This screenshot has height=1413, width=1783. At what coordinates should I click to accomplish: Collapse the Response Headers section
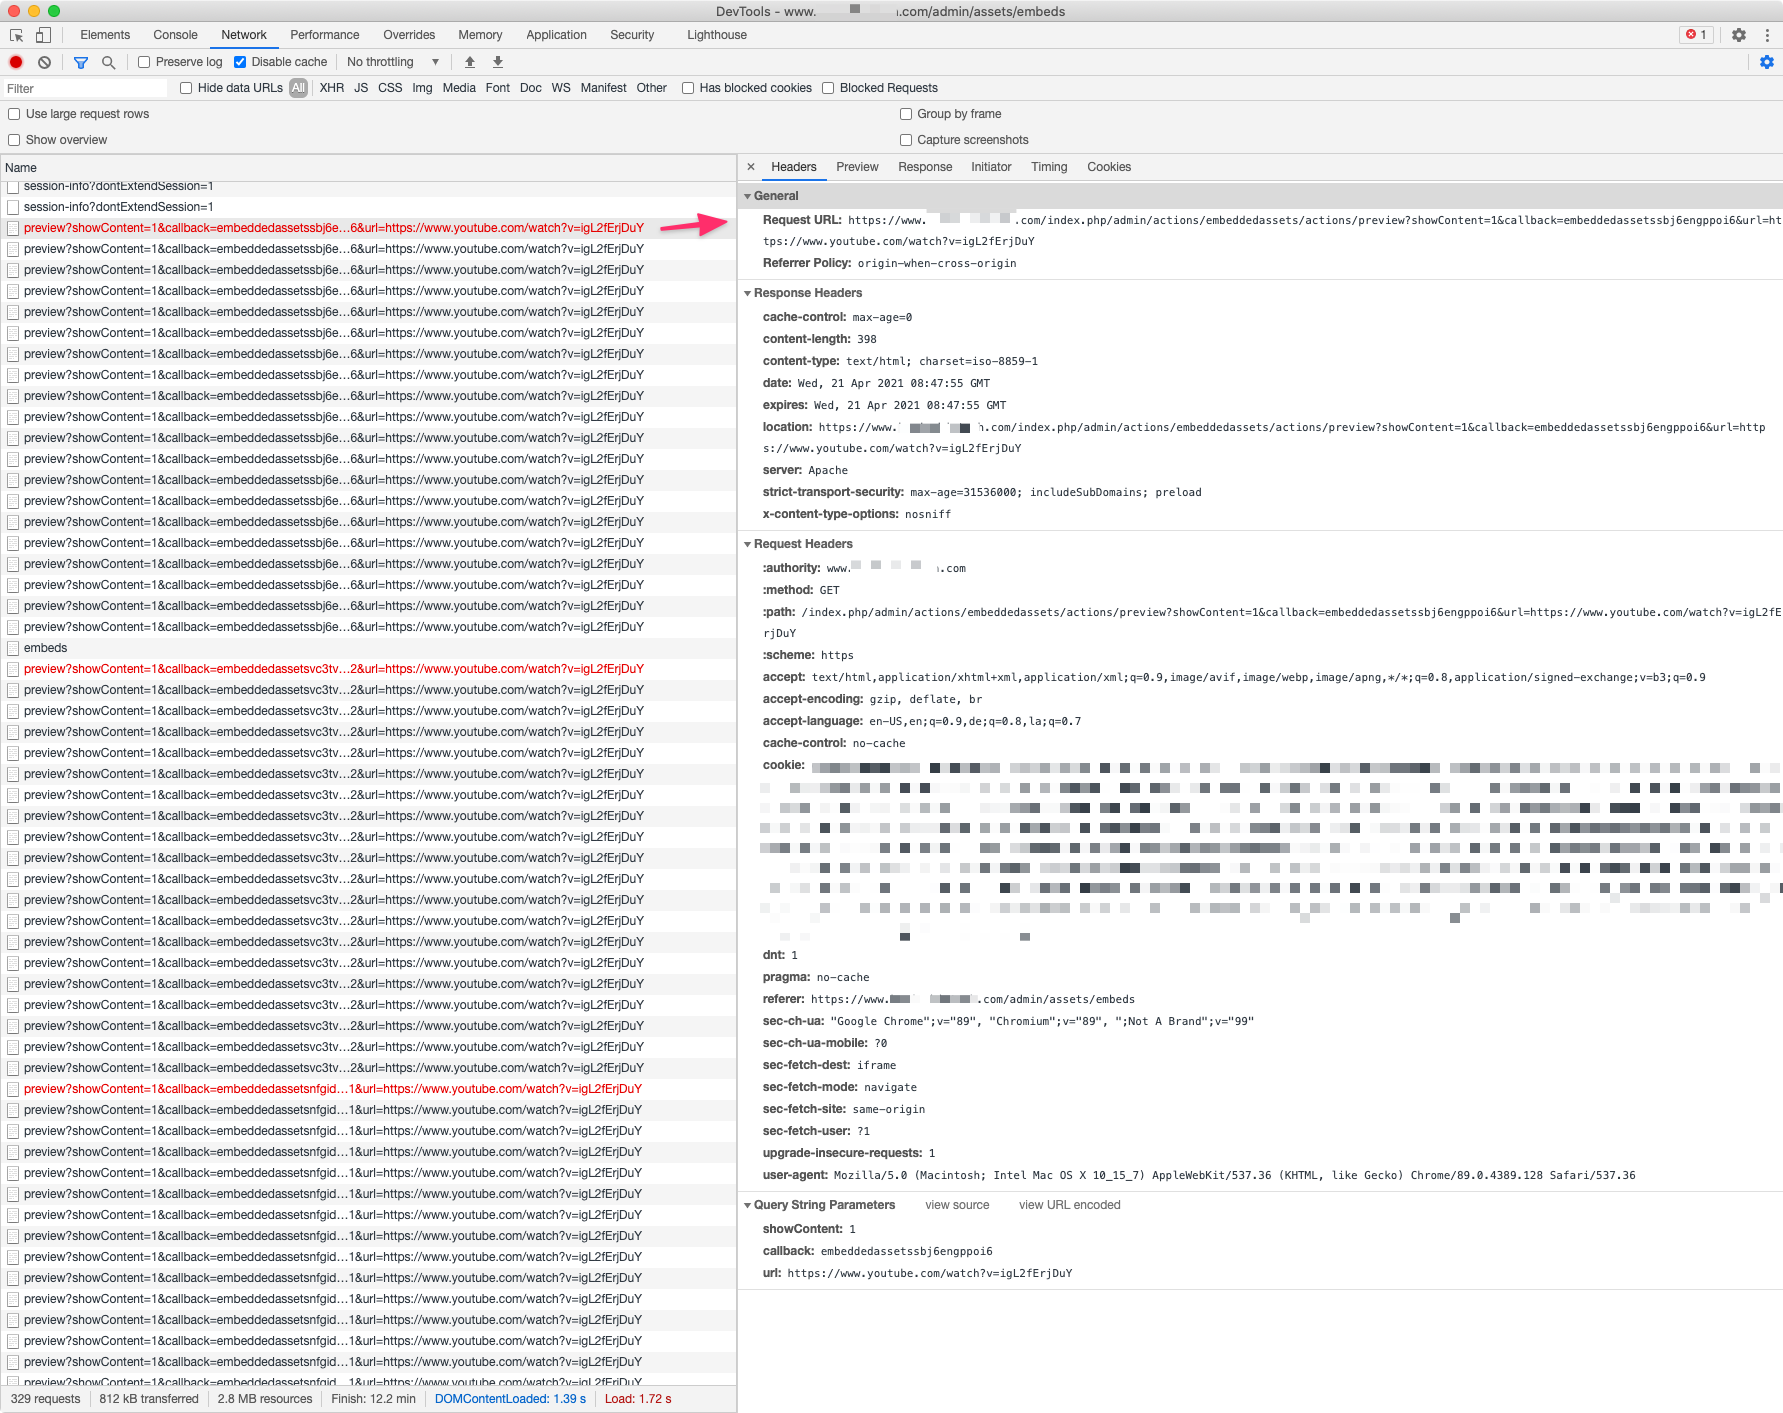(x=748, y=293)
